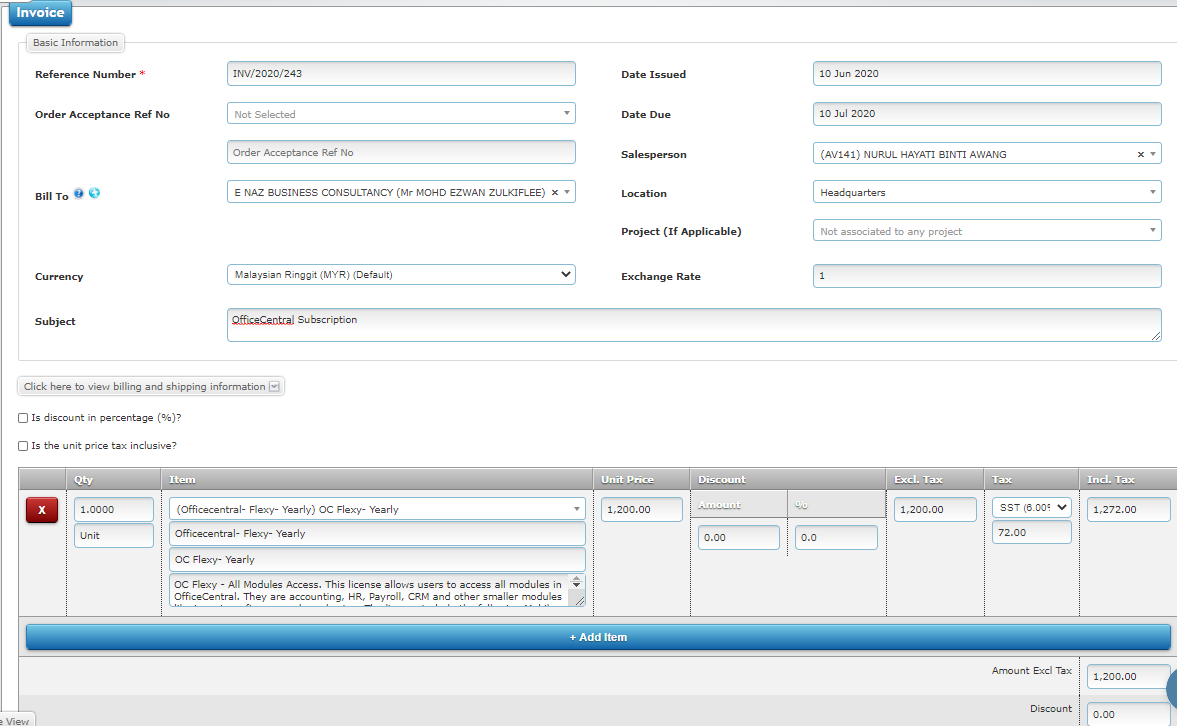
Task: Click the tax amount field 72.00
Action: pyautogui.click(x=1031, y=532)
